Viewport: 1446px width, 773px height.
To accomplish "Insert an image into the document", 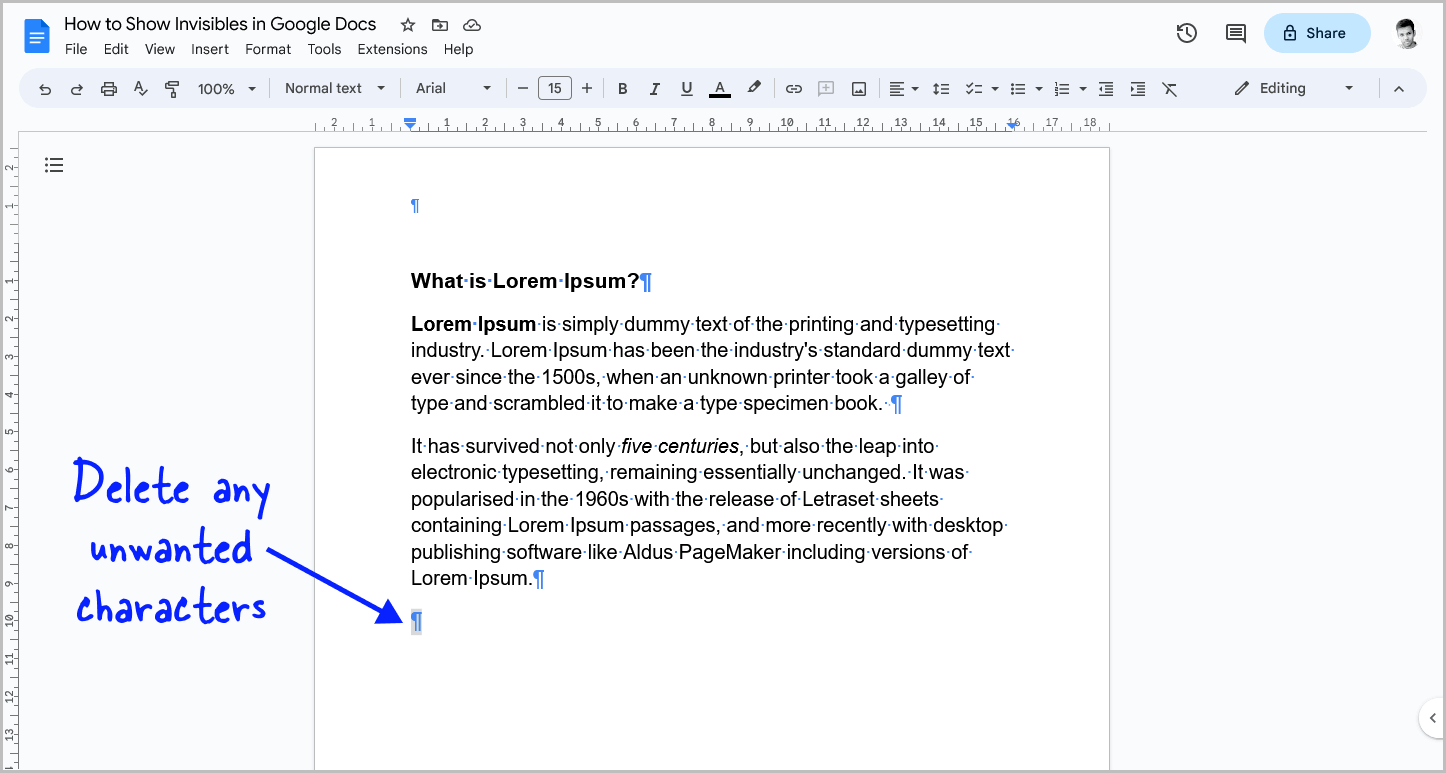I will (858, 88).
